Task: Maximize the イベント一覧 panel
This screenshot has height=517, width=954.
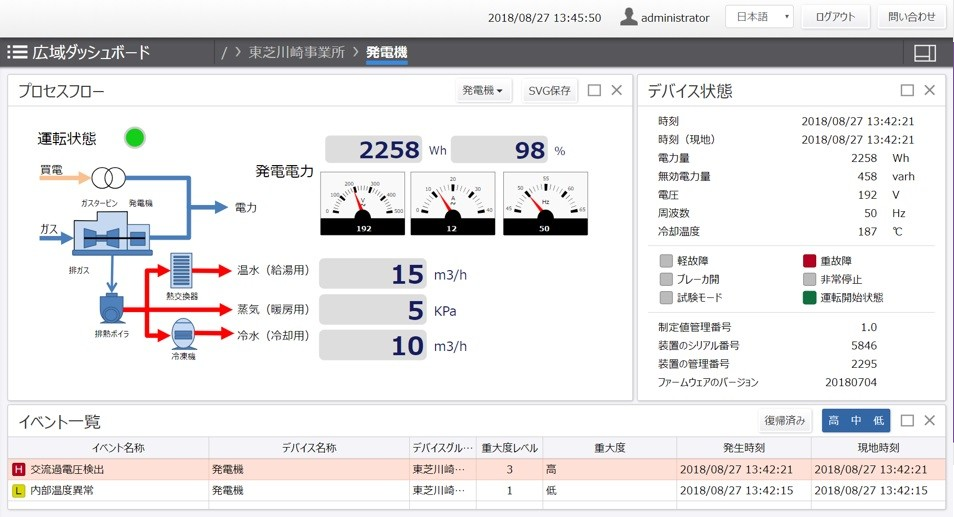Action: pos(907,421)
